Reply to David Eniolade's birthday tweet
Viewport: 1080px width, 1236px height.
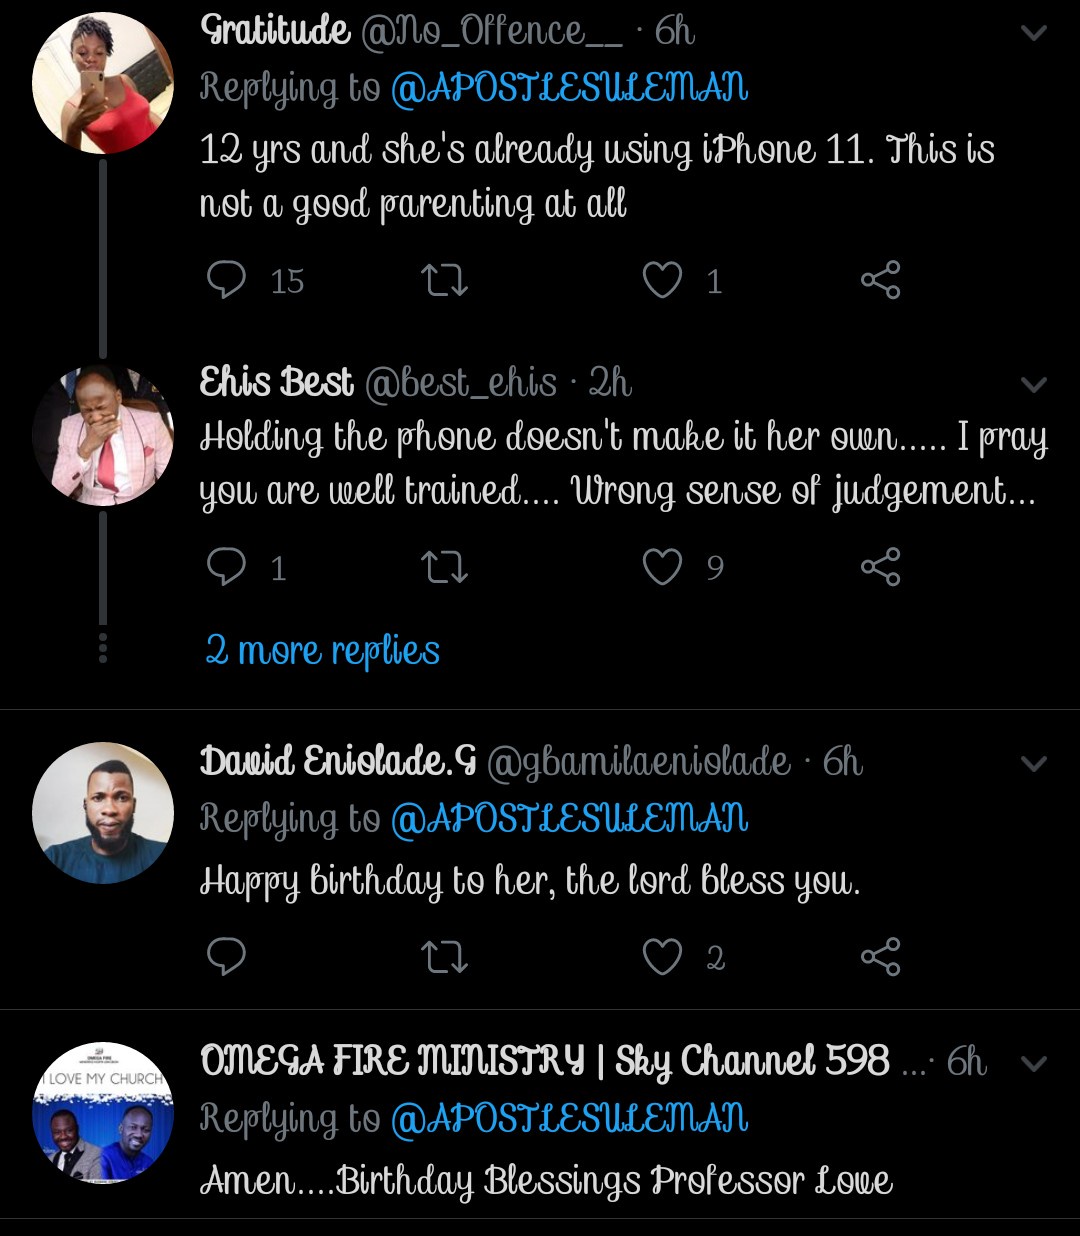click(226, 957)
